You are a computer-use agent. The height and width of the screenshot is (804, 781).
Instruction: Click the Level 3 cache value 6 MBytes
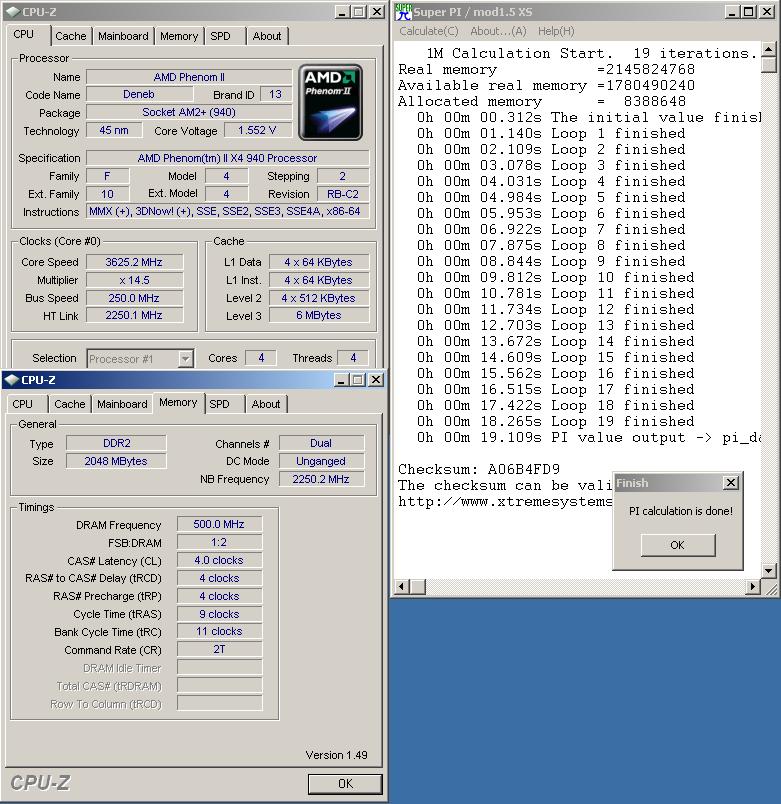pyautogui.click(x=319, y=315)
